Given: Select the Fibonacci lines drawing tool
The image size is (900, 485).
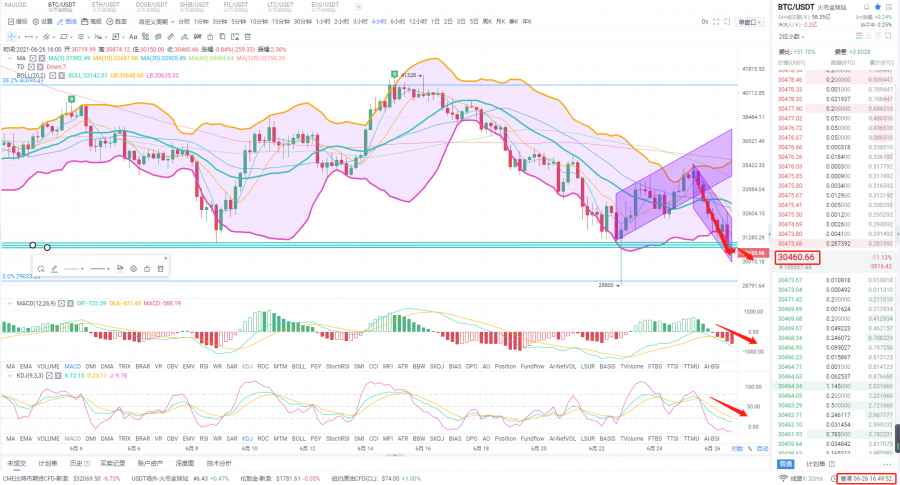Looking at the screenshot, I should click(81, 37).
